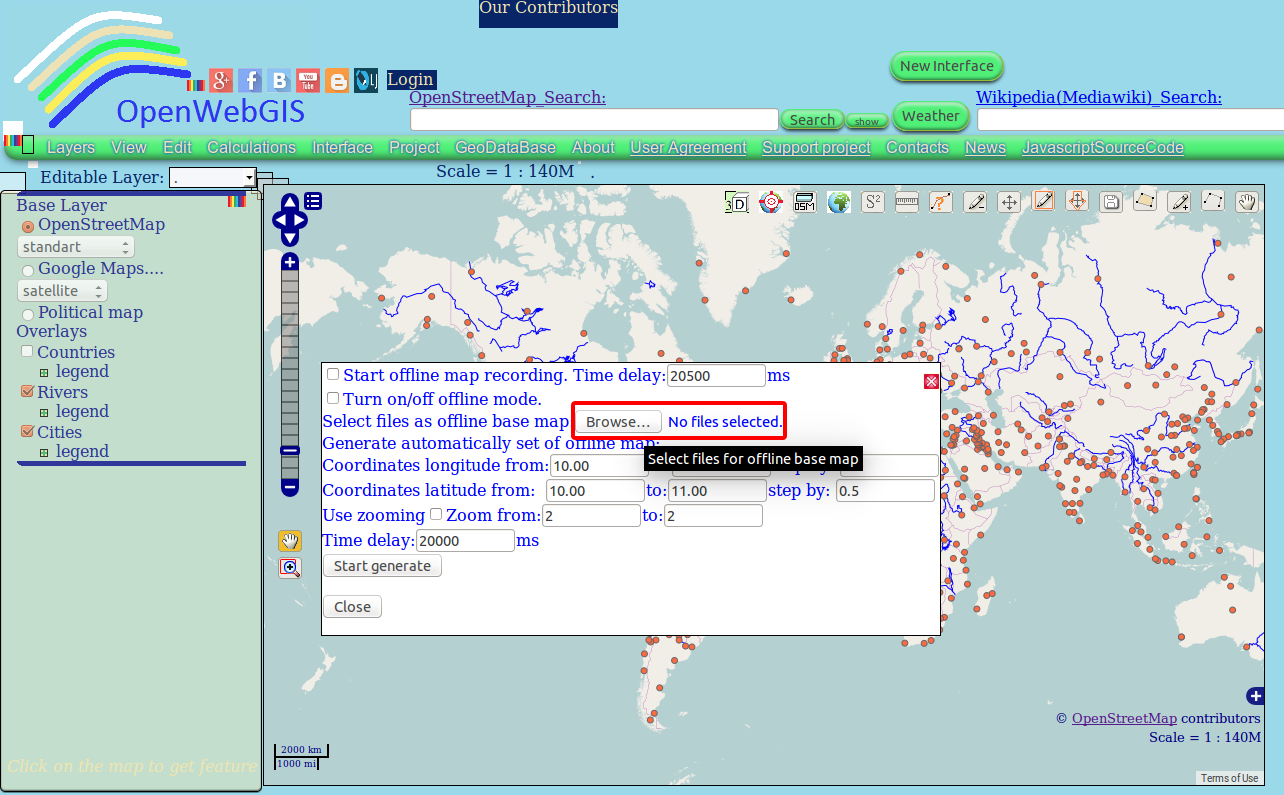Viewport: 1284px width, 795px height.
Task: Click the Start generate button
Action: (382, 566)
